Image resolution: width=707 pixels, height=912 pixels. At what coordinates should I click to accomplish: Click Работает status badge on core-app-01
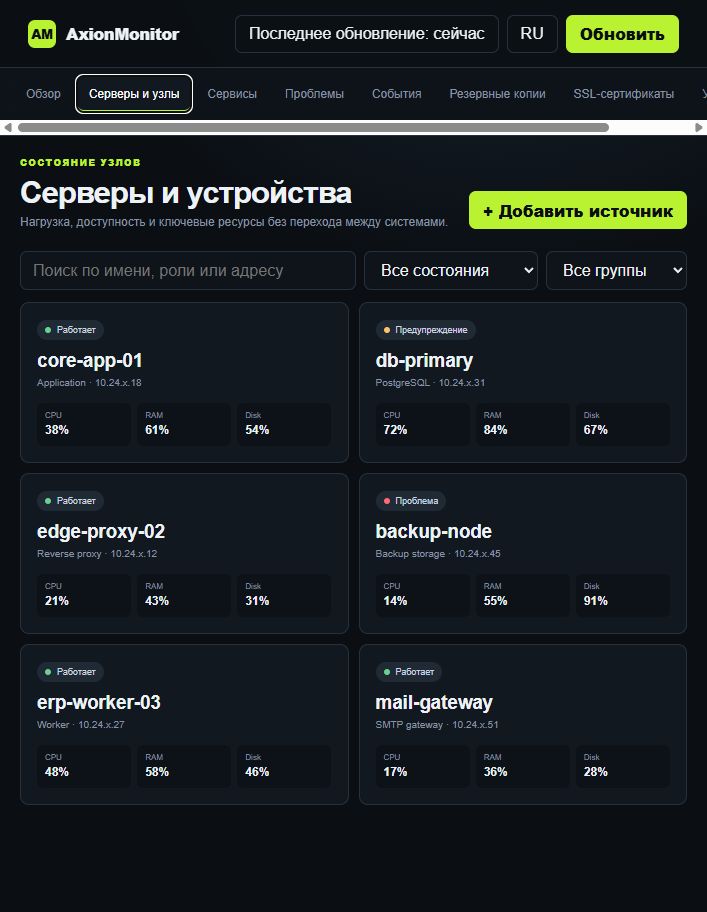70,330
